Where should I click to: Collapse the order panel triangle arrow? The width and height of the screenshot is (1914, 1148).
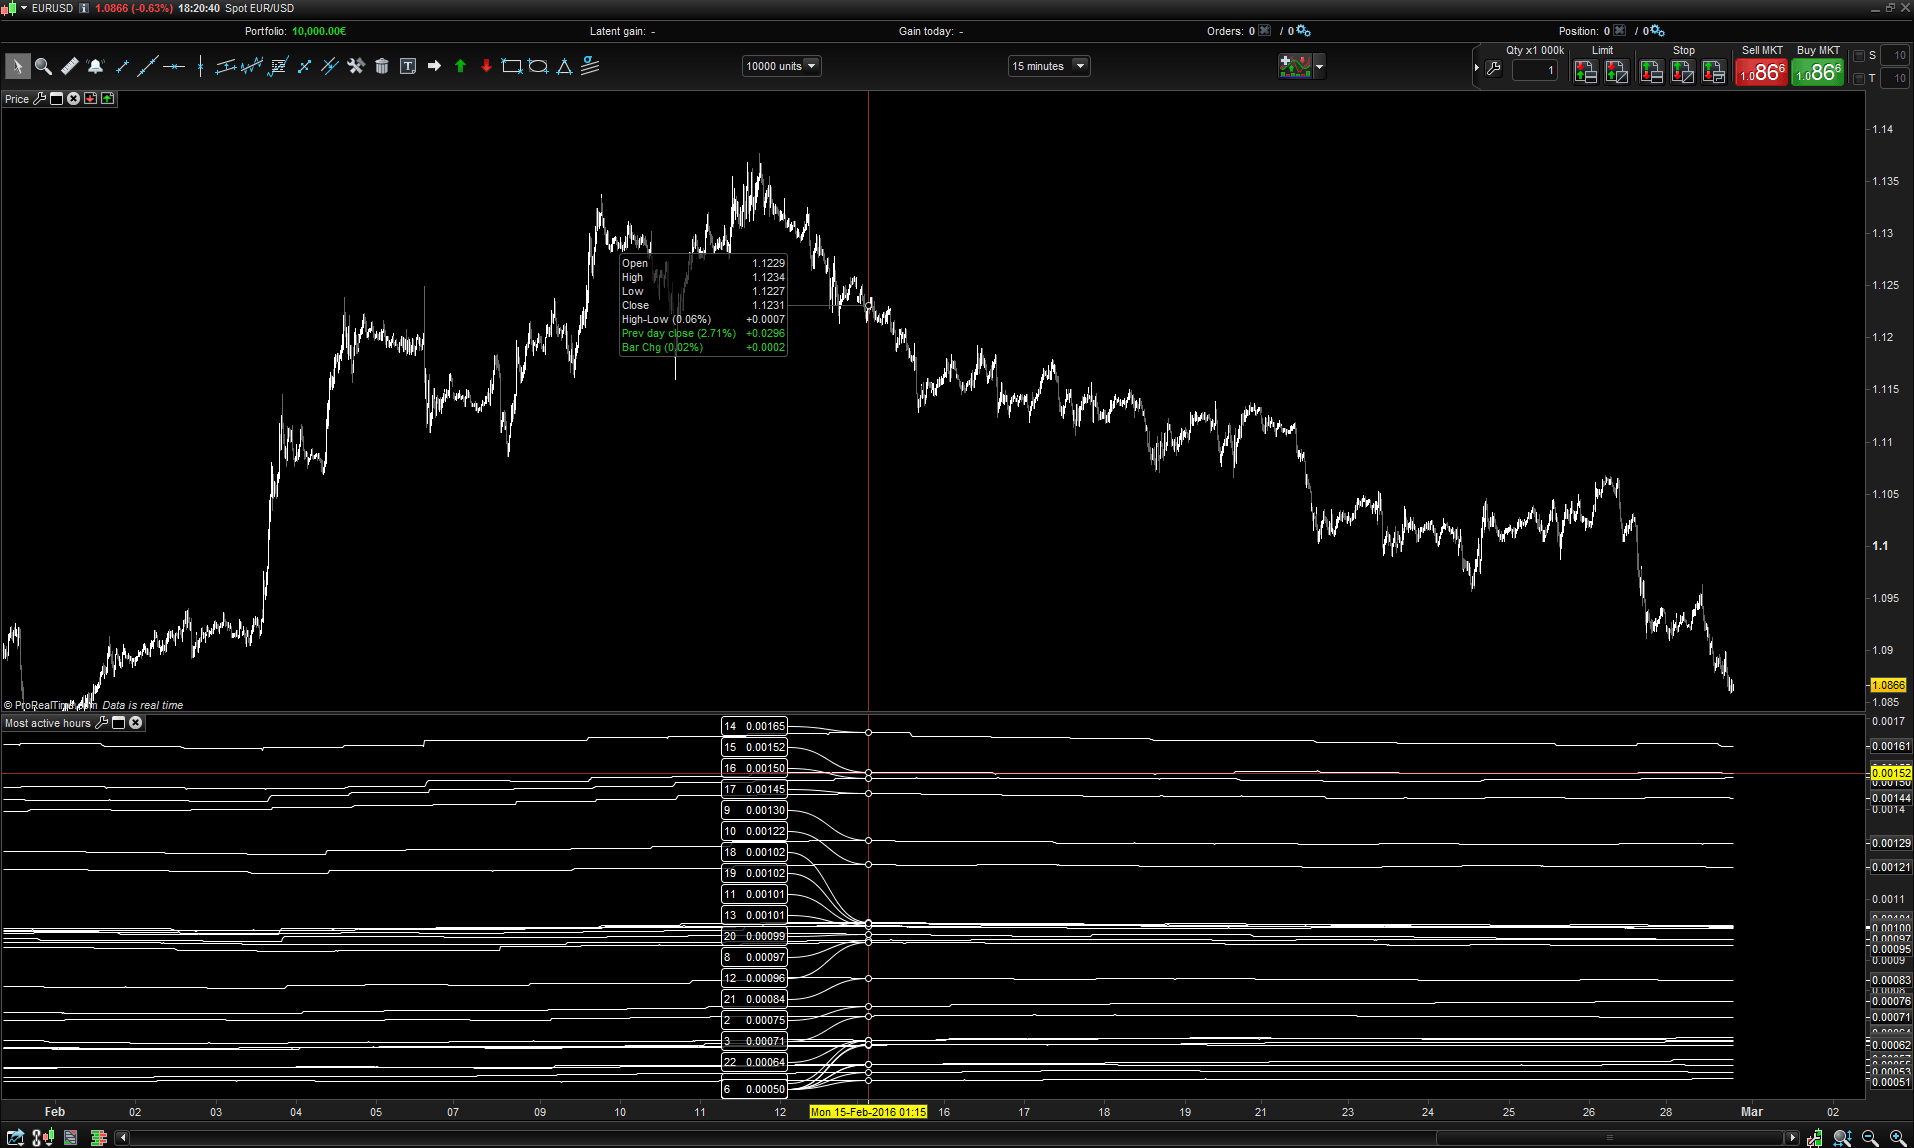point(1476,68)
